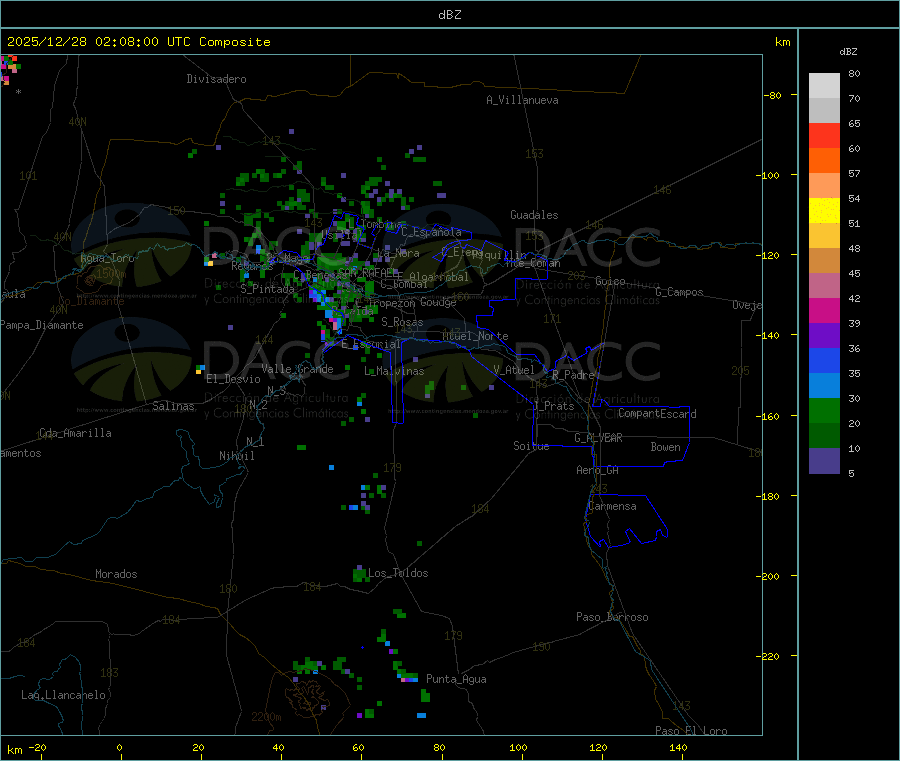Click the El_Desvio location label

(x=233, y=379)
